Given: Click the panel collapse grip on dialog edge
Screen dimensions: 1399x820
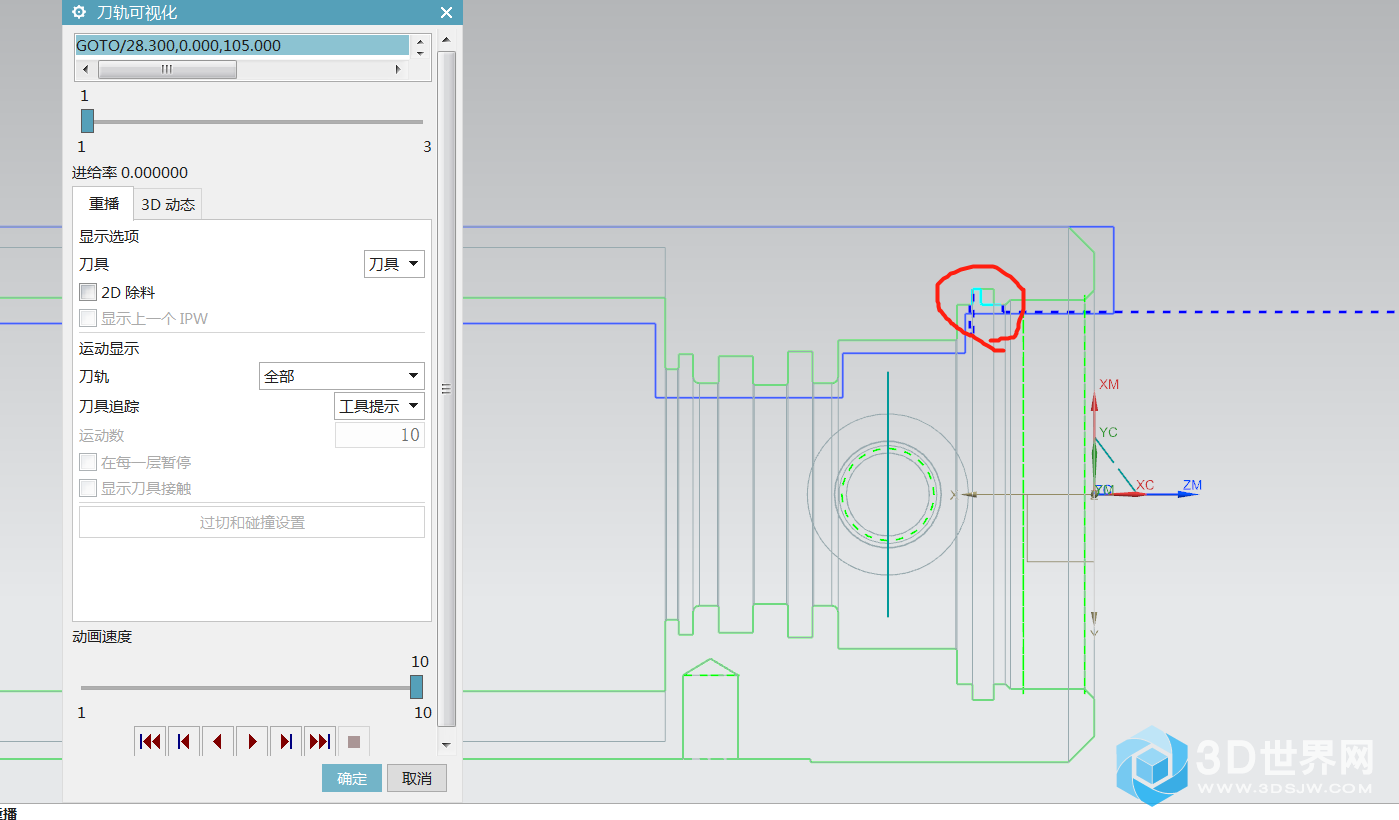Looking at the screenshot, I should pyautogui.click(x=446, y=389).
